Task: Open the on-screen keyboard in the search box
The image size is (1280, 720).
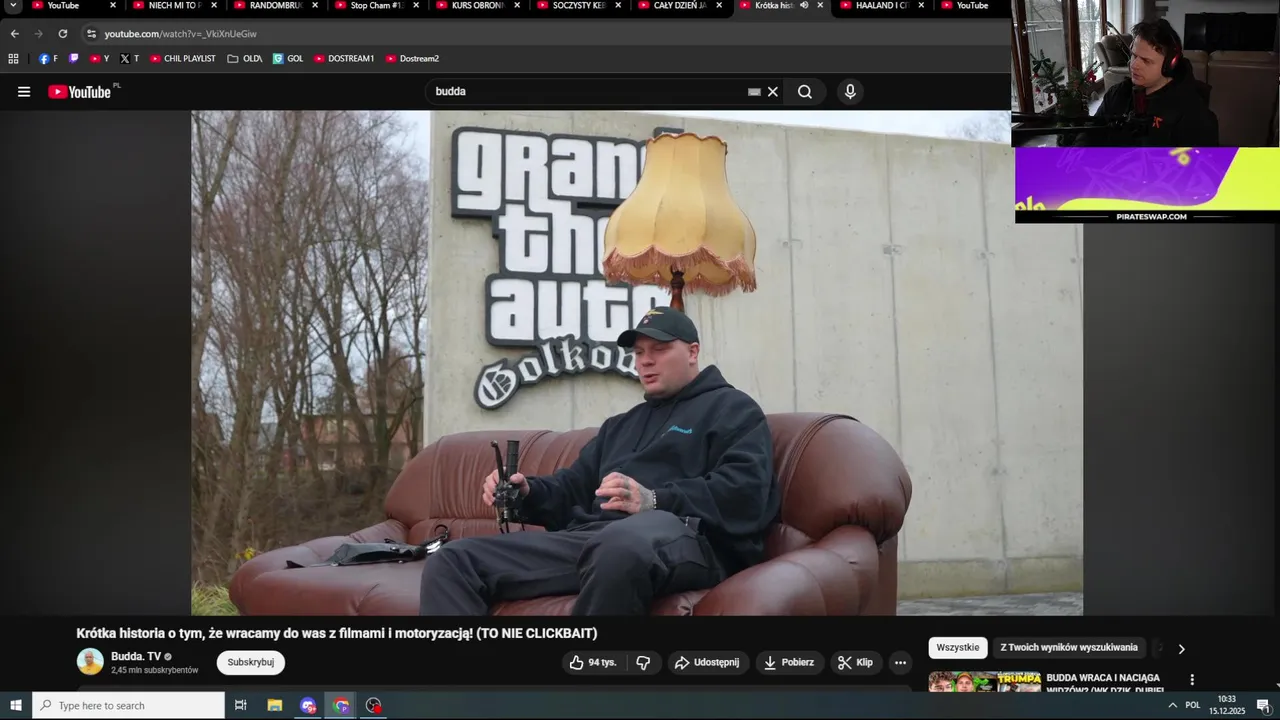Action: pyautogui.click(x=754, y=92)
